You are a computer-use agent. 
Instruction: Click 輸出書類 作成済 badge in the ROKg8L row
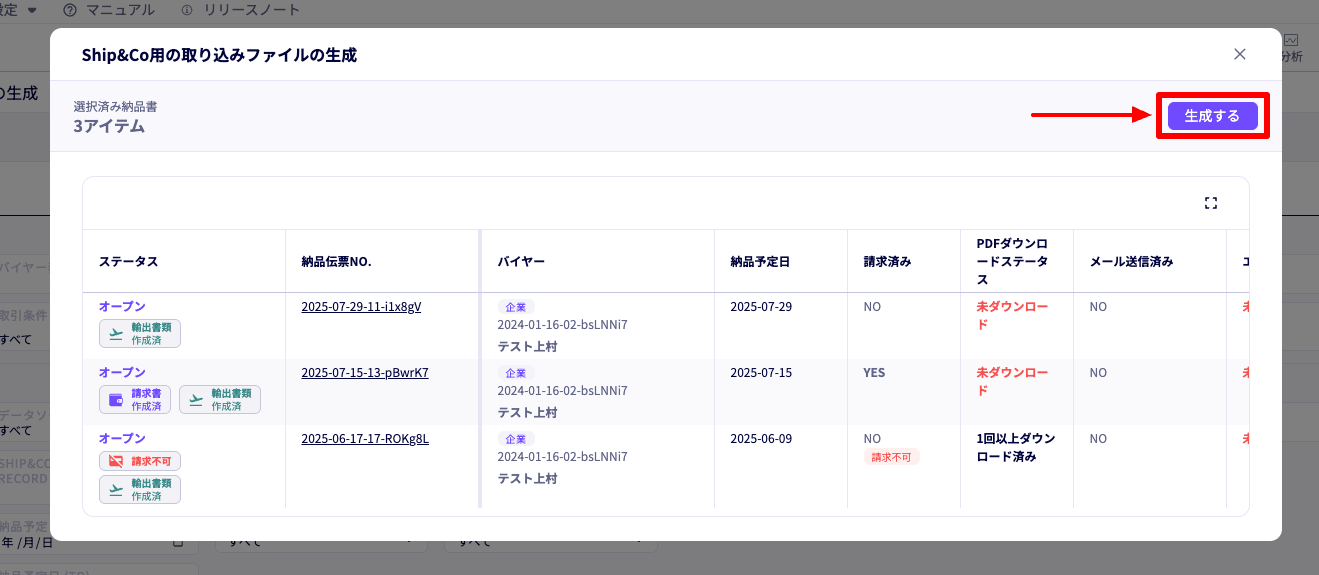pos(140,489)
